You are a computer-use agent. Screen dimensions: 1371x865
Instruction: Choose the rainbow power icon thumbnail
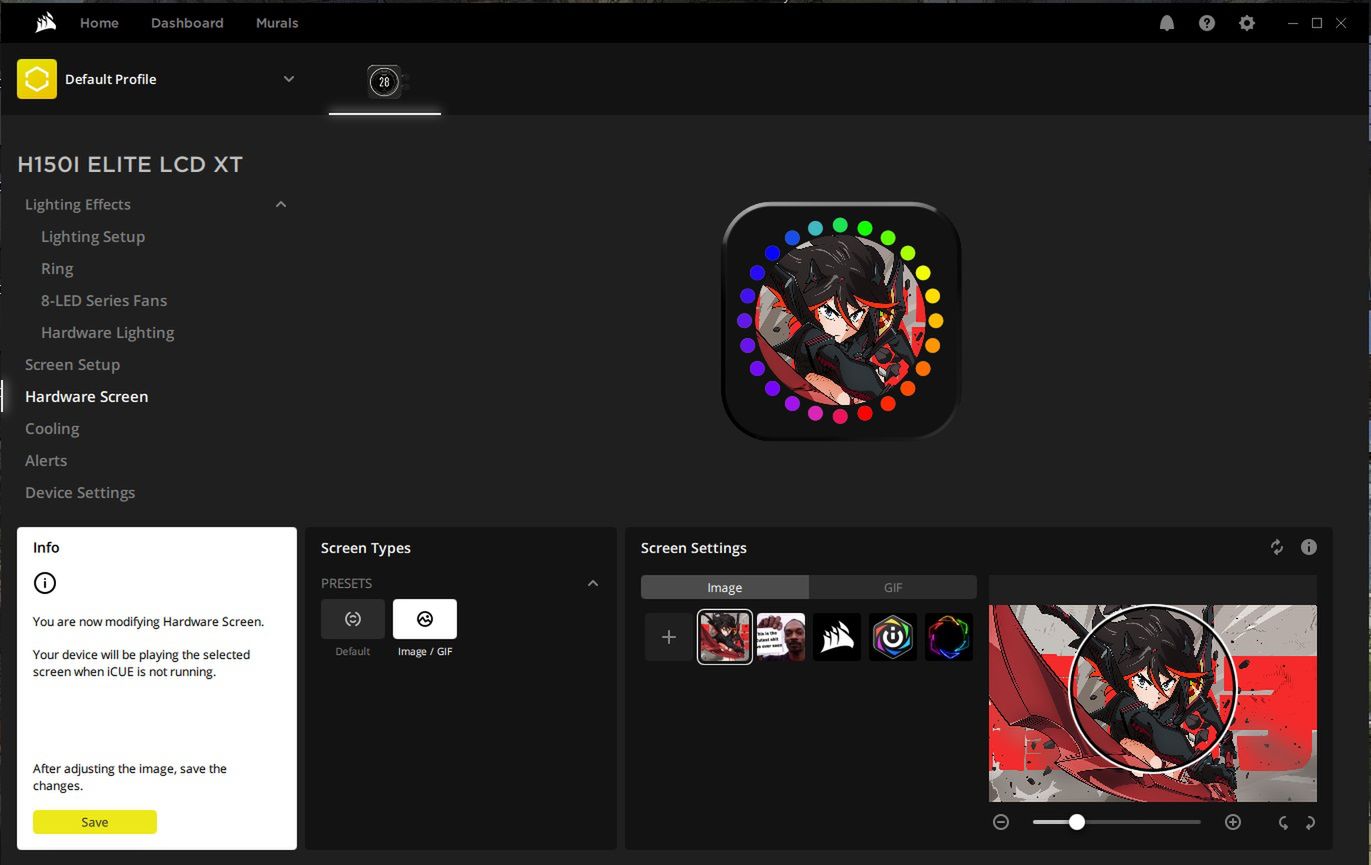(893, 637)
